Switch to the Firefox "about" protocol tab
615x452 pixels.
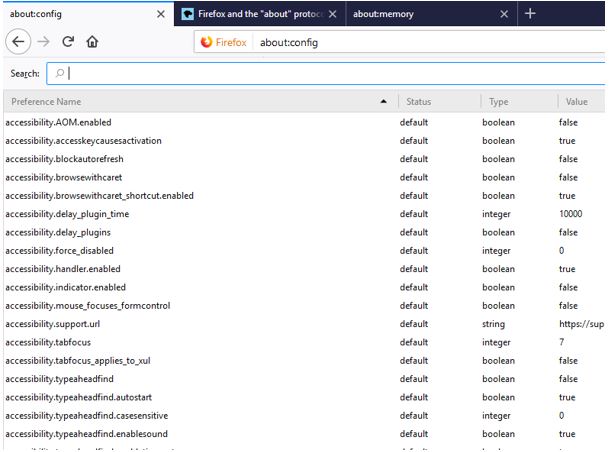[x=262, y=14]
